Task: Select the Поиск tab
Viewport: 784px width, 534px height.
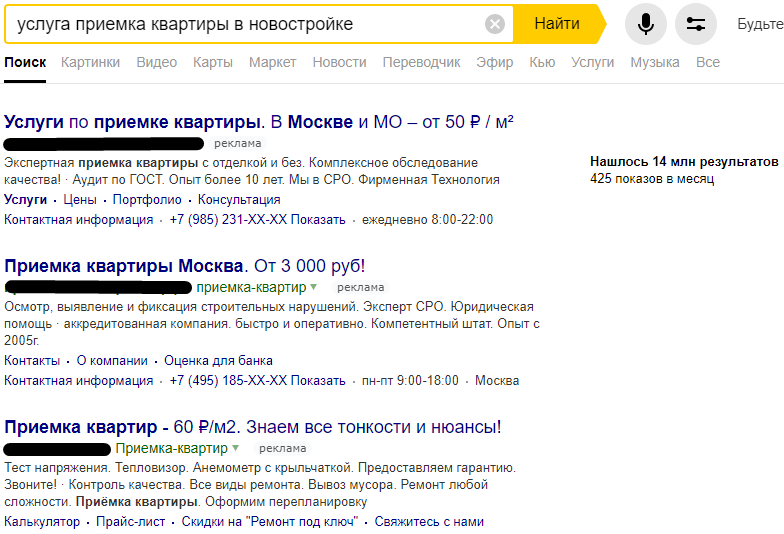Action: 25,62
